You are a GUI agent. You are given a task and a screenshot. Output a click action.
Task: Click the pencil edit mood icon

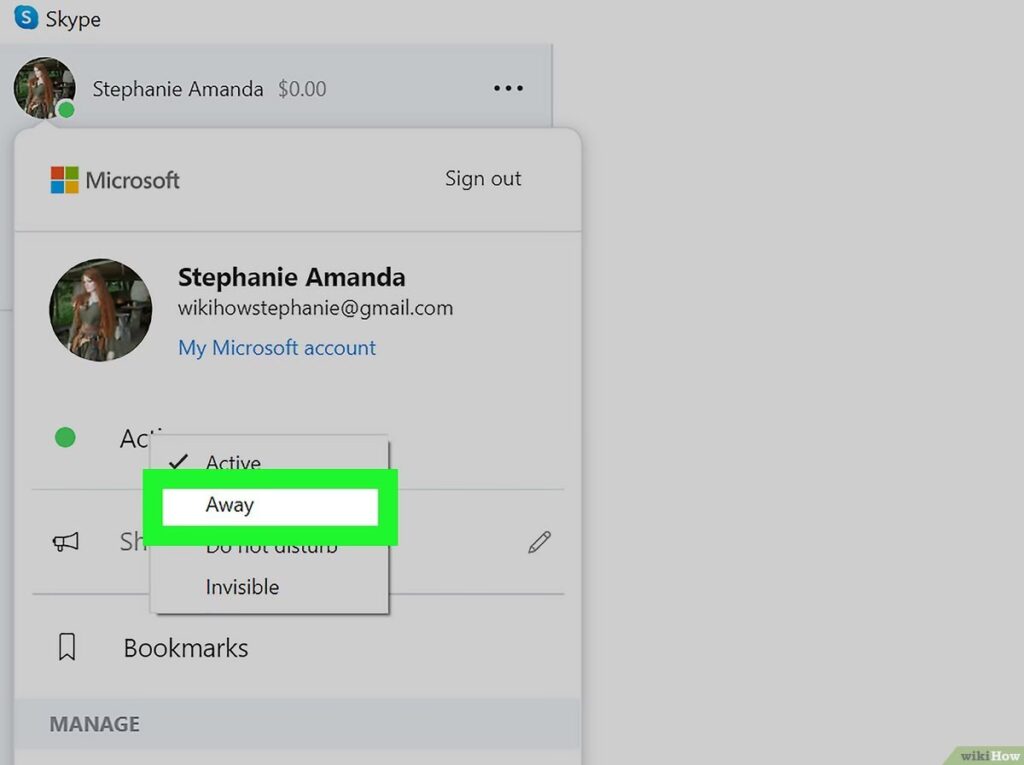[x=539, y=543]
